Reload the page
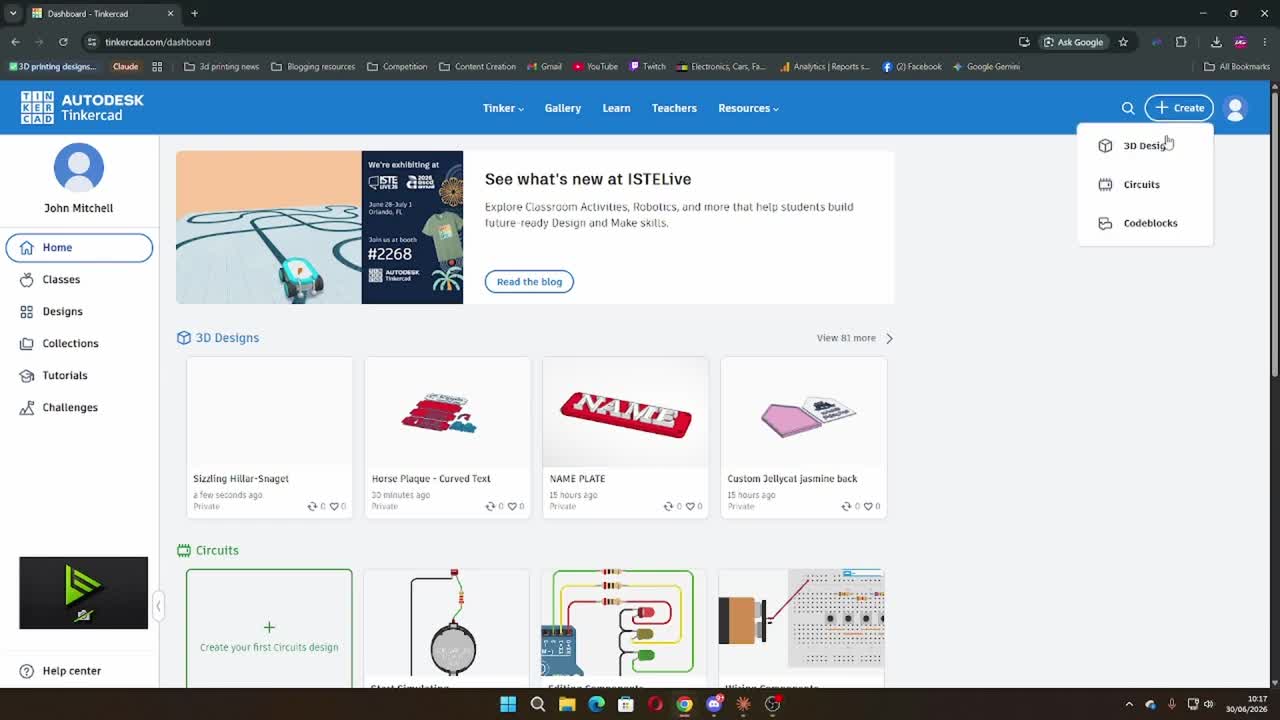Screen dimensions: 1280x720 pyautogui.click(x=63, y=42)
